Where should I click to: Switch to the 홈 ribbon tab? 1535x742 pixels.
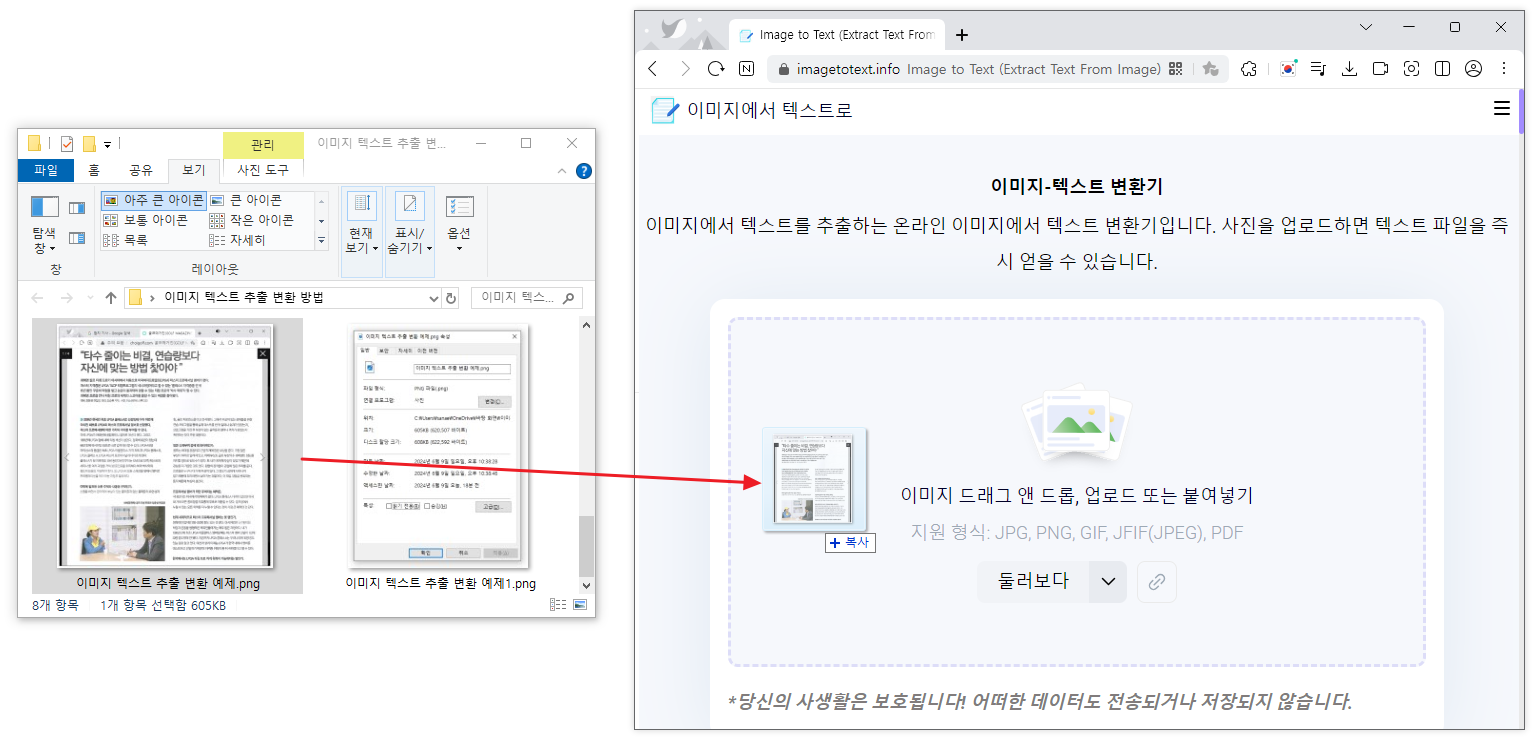(94, 171)
